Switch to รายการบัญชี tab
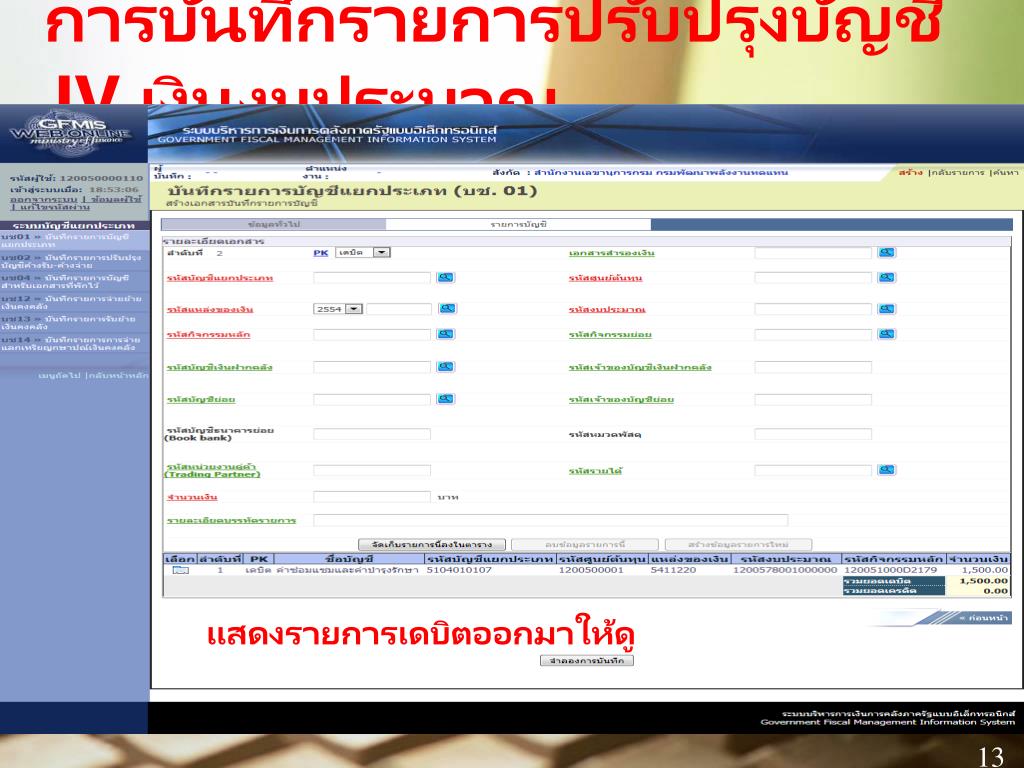 pos(519,225)
